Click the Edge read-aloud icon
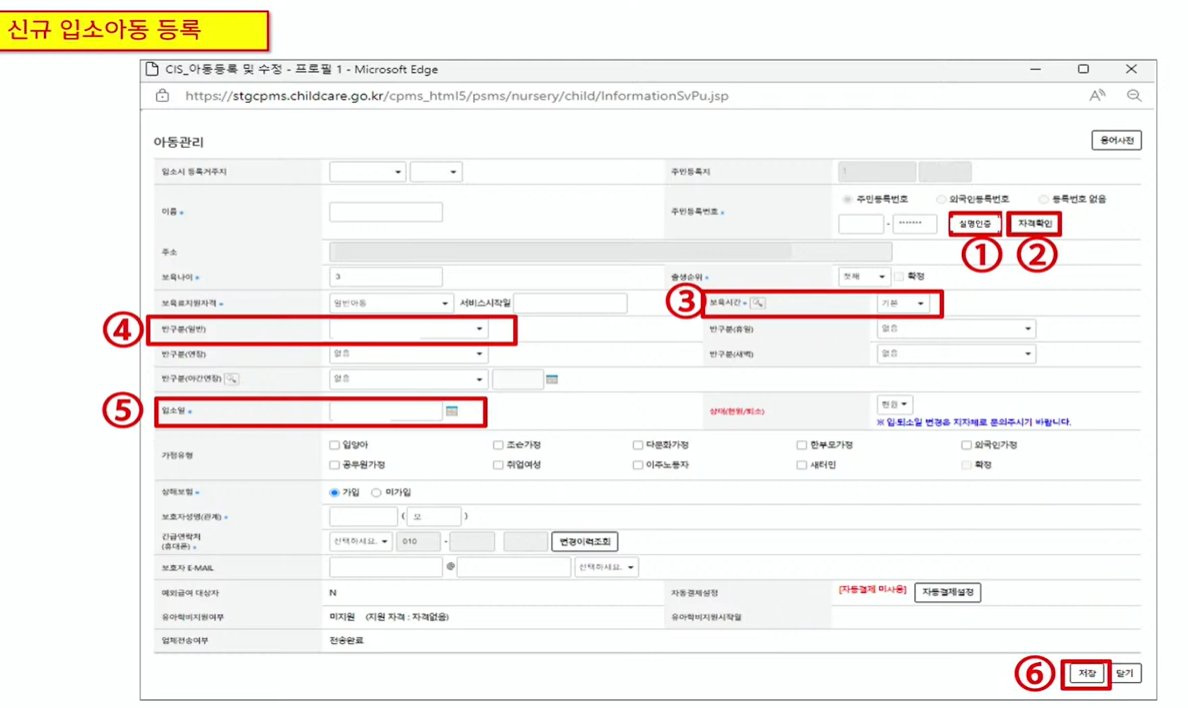1188x708 pixels. pos(1096,96)
